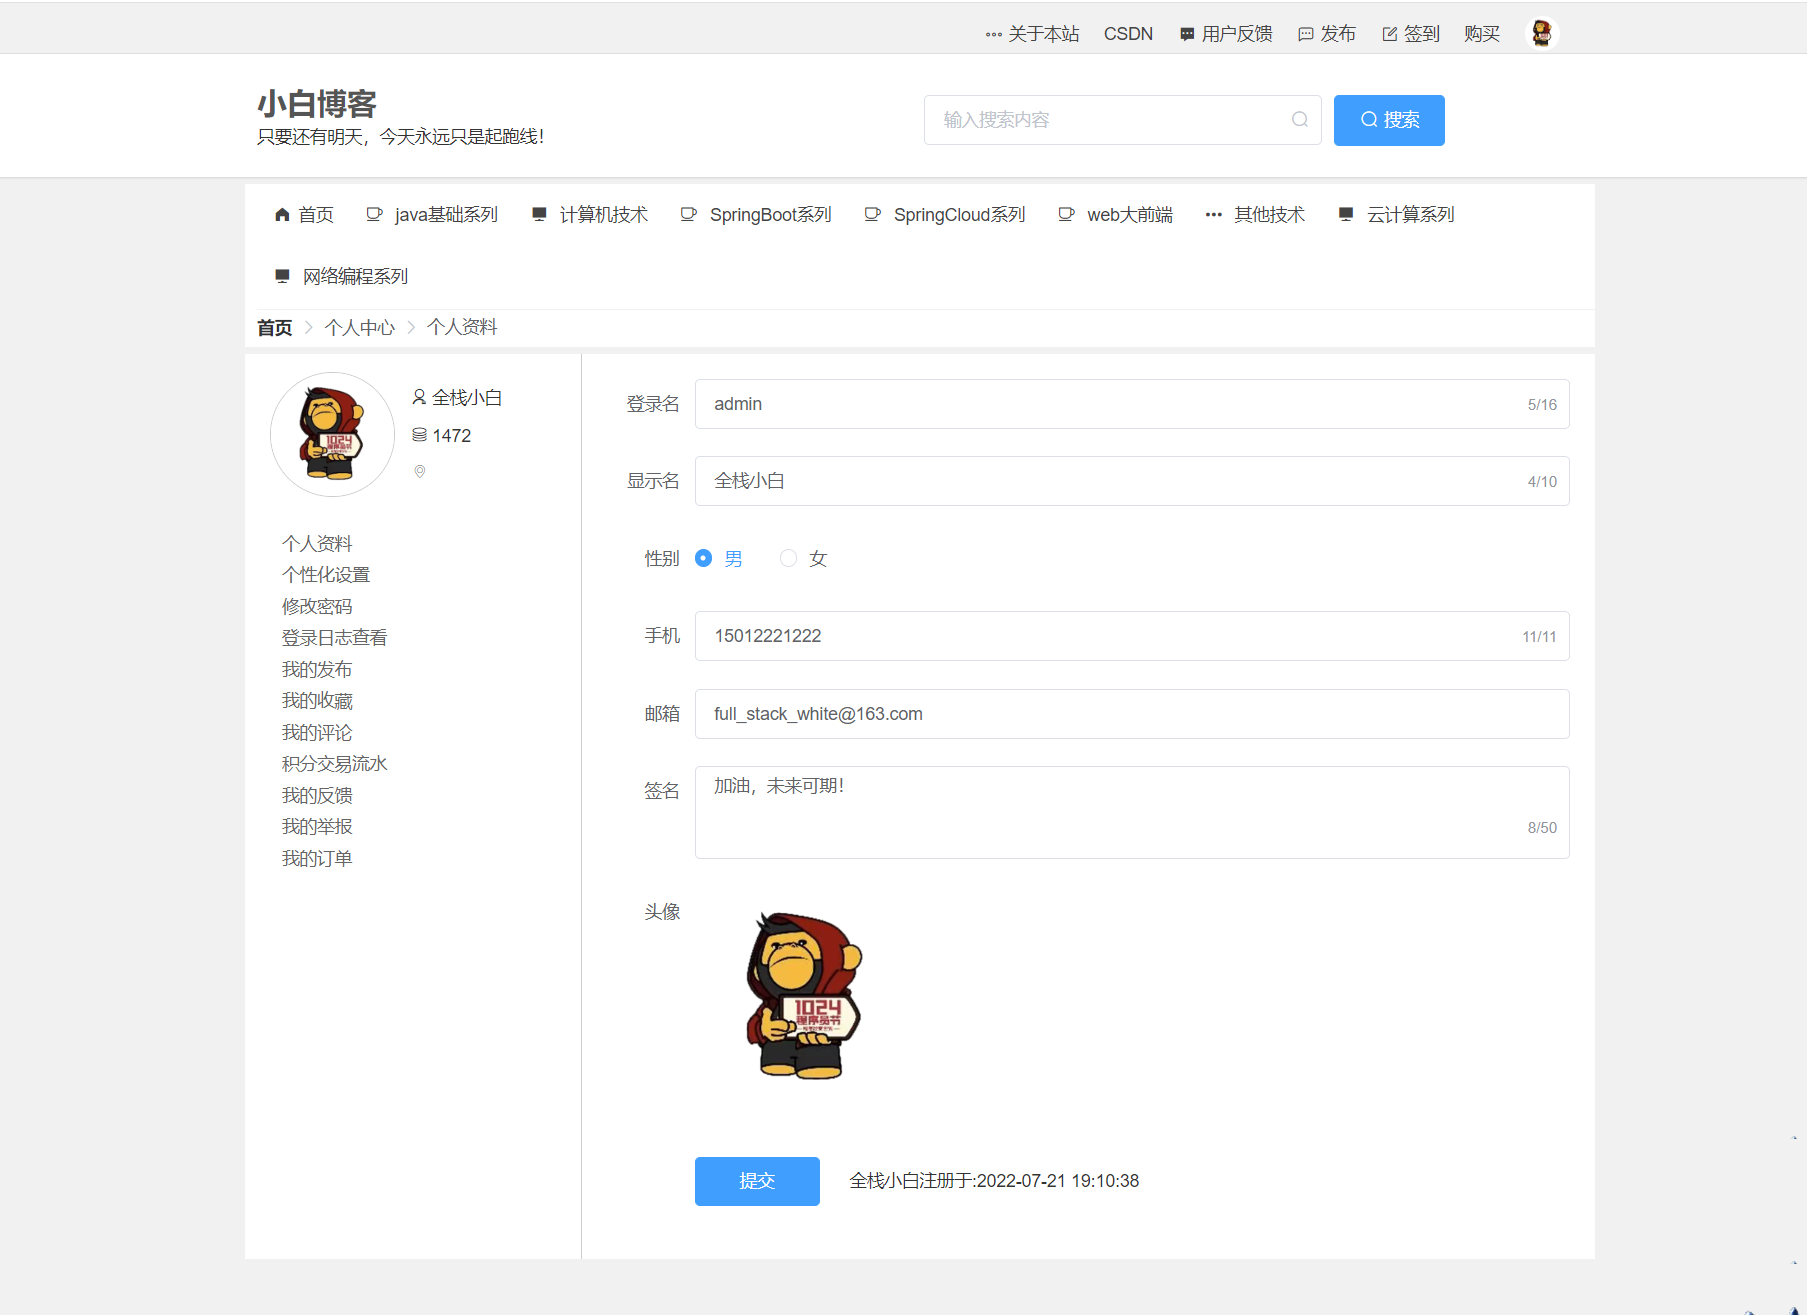
Task: Open 计算机技术 menu item
Action: pyautogui.click(x=590, y=215)
